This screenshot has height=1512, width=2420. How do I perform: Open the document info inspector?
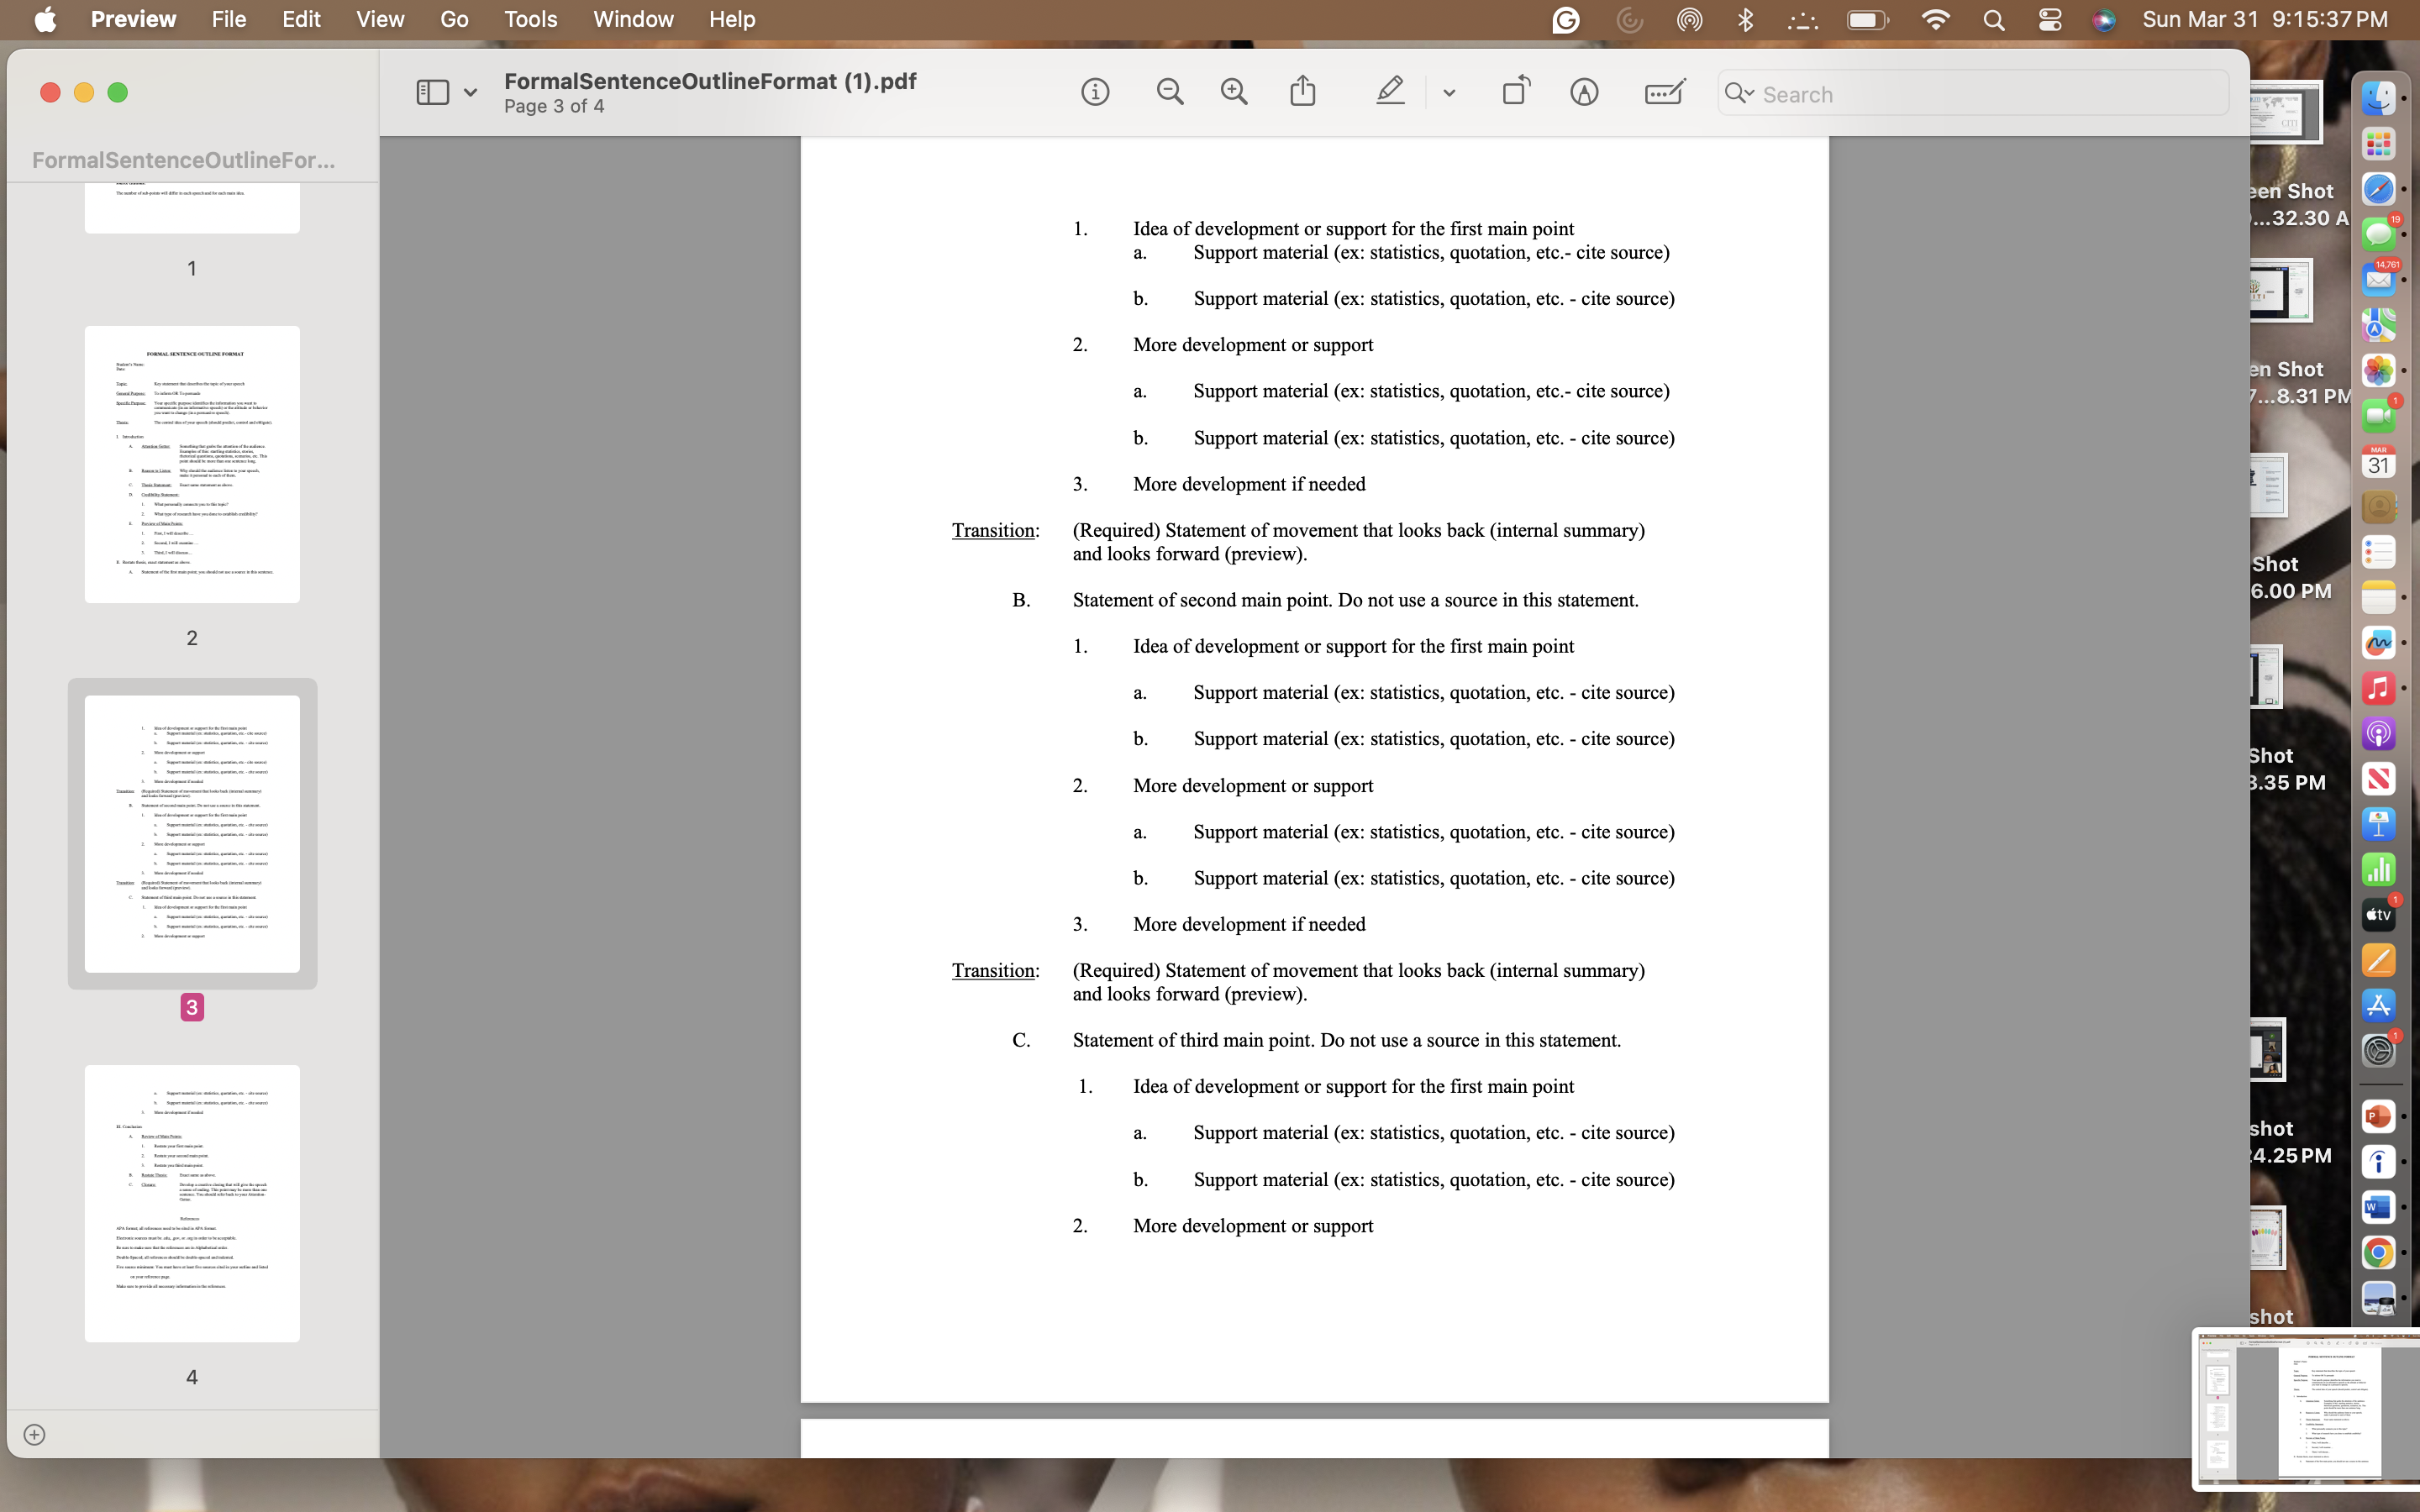[x=1095, y=92]
